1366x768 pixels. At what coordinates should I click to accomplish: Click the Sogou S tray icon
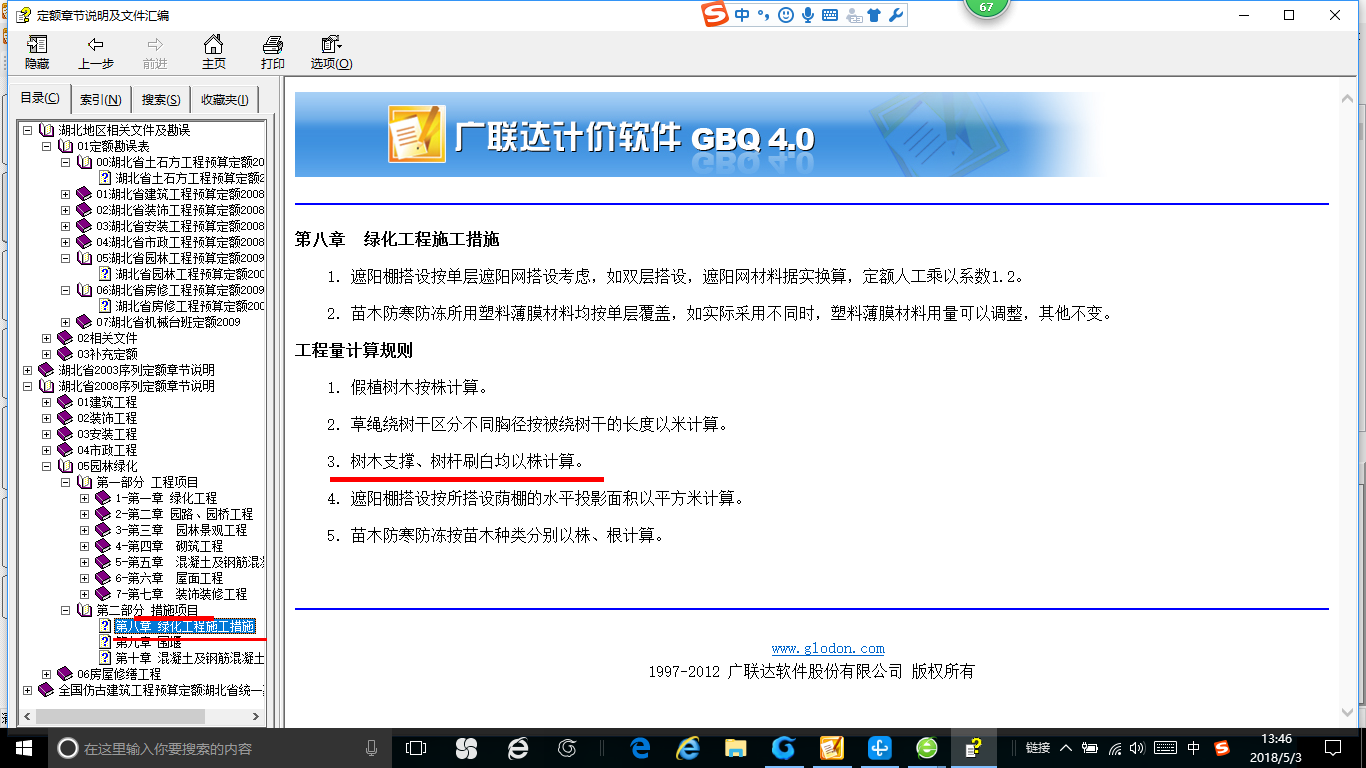click(1221, 748)
